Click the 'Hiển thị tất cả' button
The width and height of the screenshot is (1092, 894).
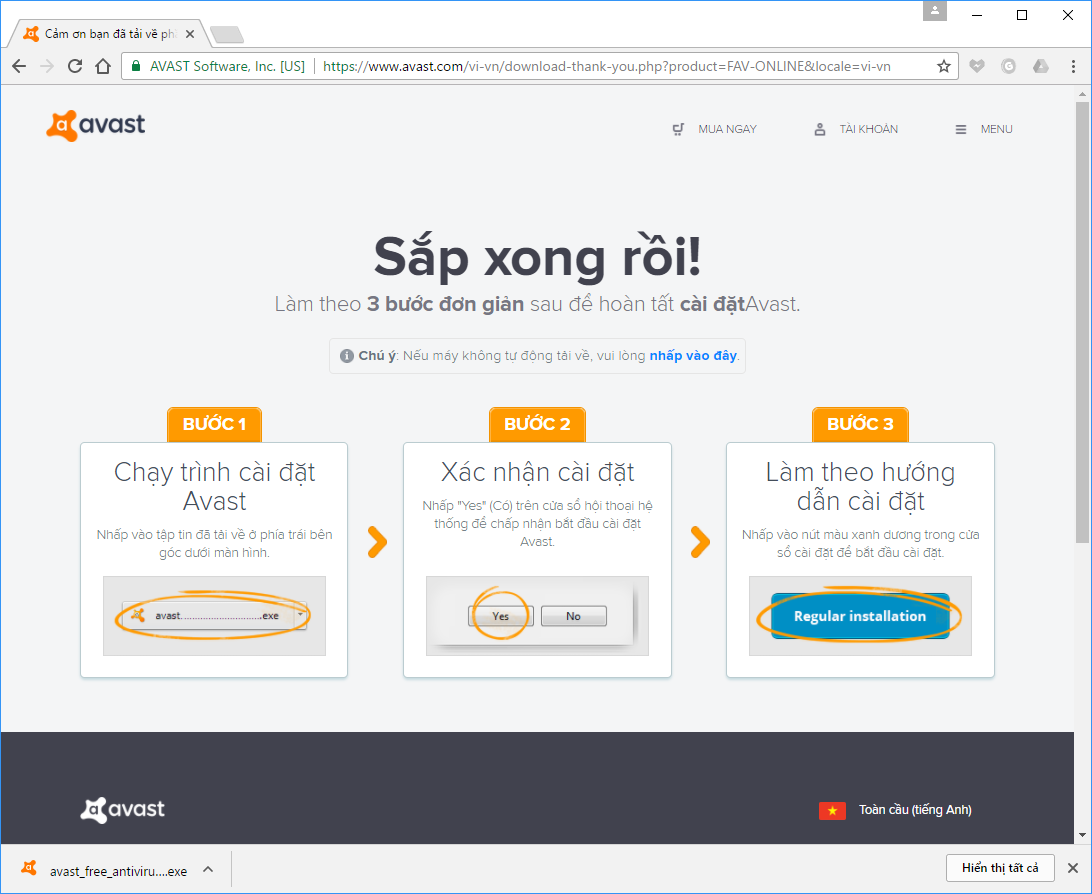pyautogui.click(x=1000, y=868)
